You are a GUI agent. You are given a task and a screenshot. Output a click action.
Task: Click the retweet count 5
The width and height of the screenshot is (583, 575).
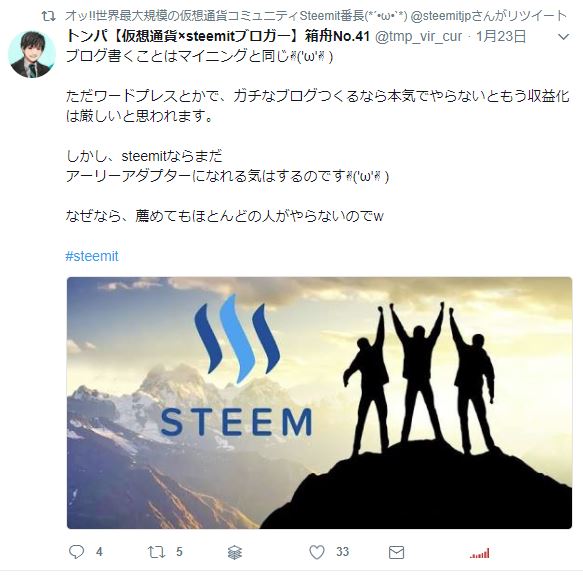[179, 552]
